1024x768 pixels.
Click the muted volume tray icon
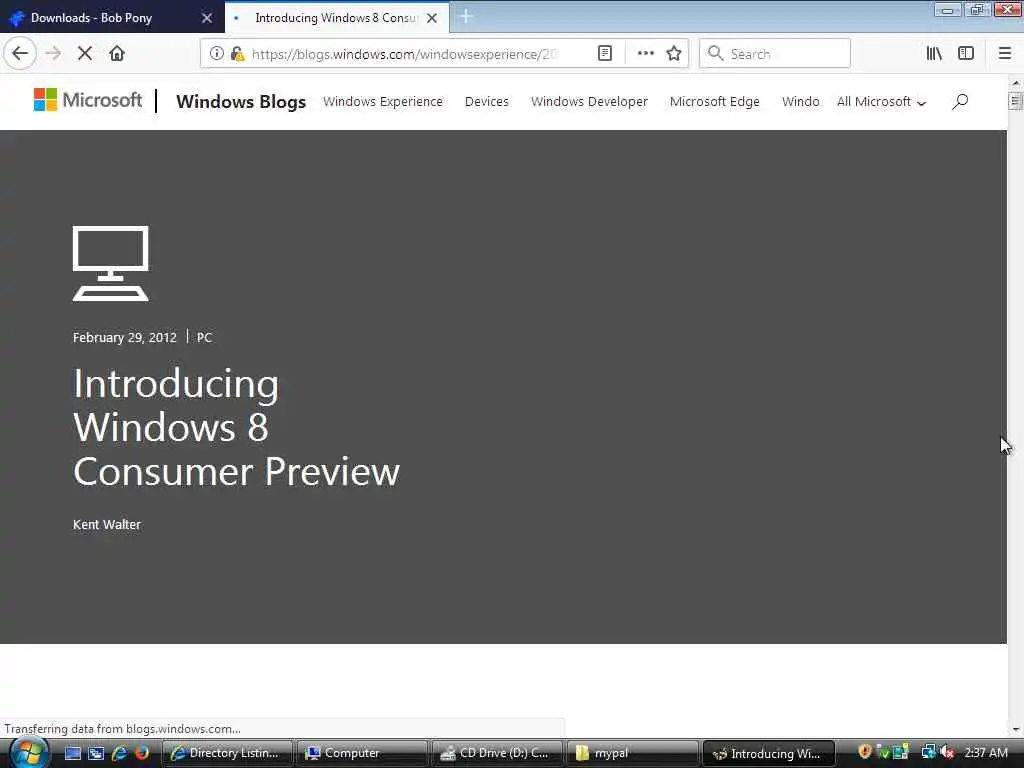point(948,752)
